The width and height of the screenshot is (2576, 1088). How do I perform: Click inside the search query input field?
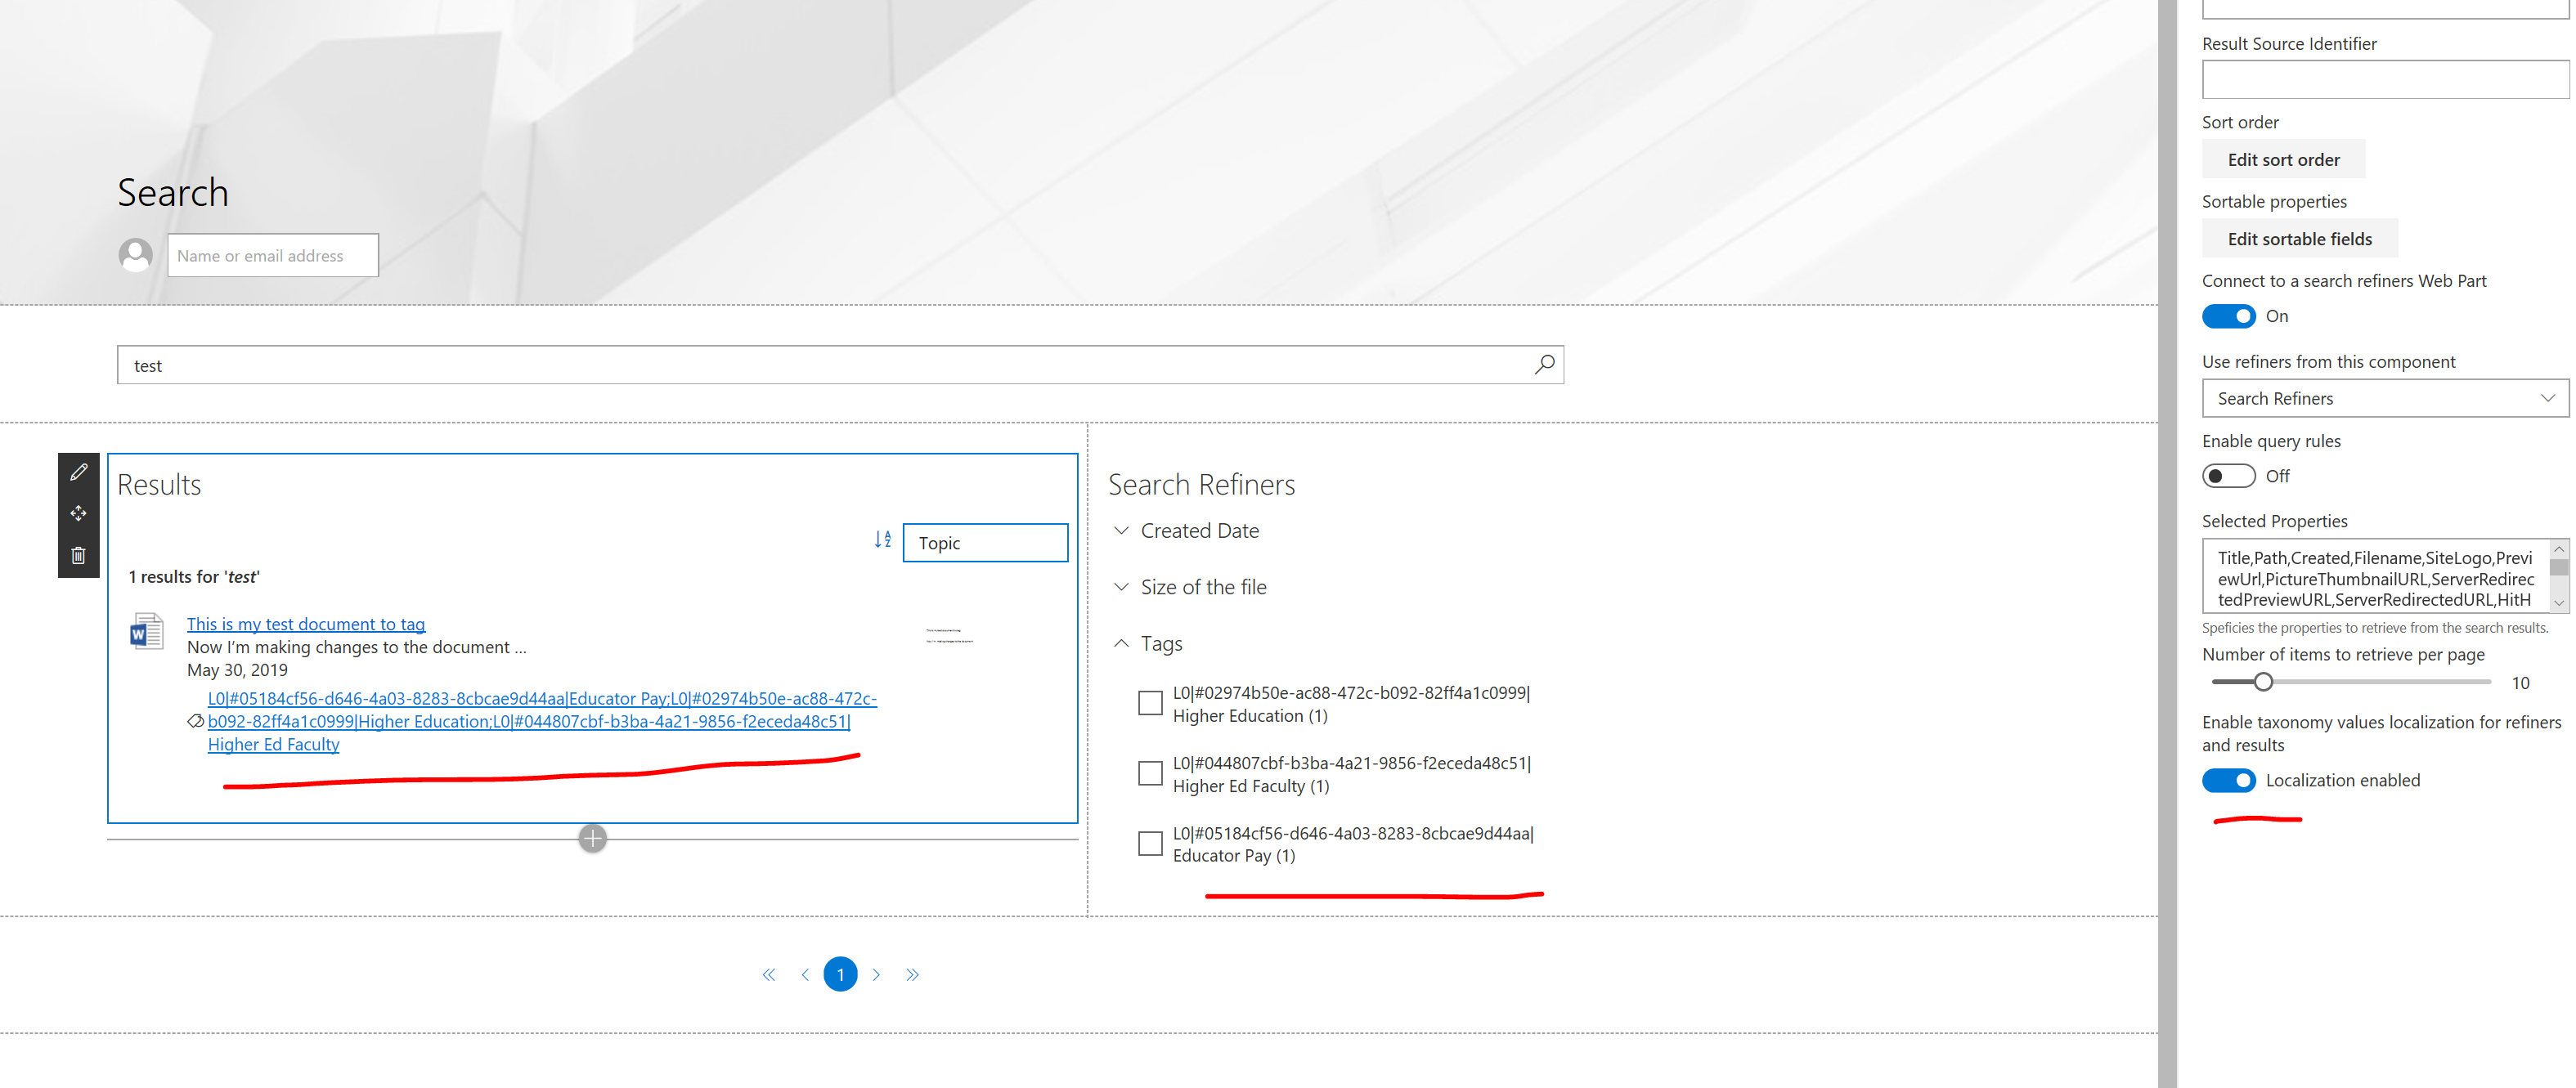[x=700, y=364]
